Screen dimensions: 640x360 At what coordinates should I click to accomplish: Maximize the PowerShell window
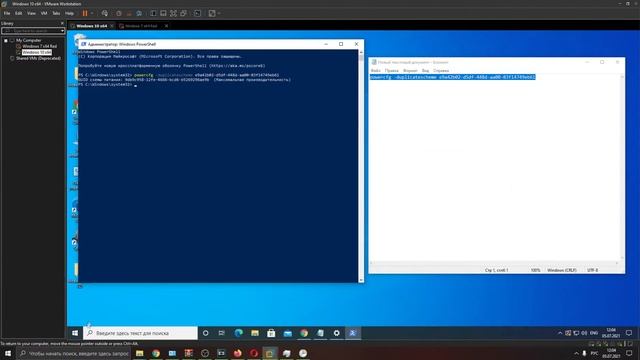(x=341, y=44)
